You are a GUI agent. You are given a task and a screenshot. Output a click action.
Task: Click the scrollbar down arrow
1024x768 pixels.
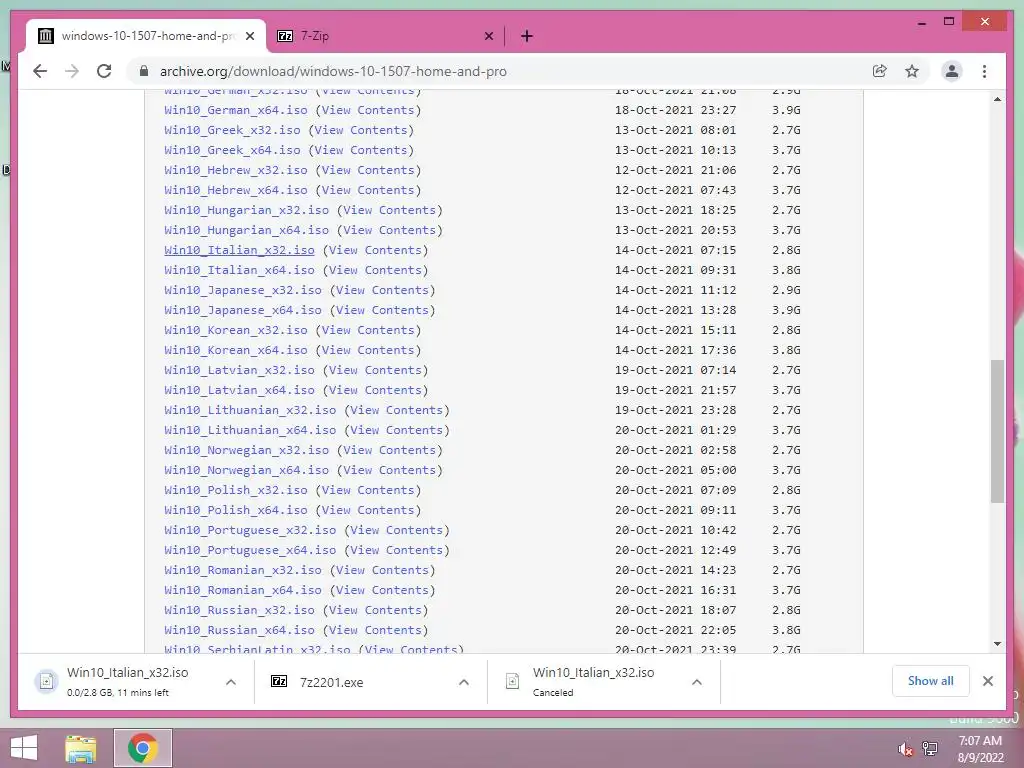click(997, 644)
